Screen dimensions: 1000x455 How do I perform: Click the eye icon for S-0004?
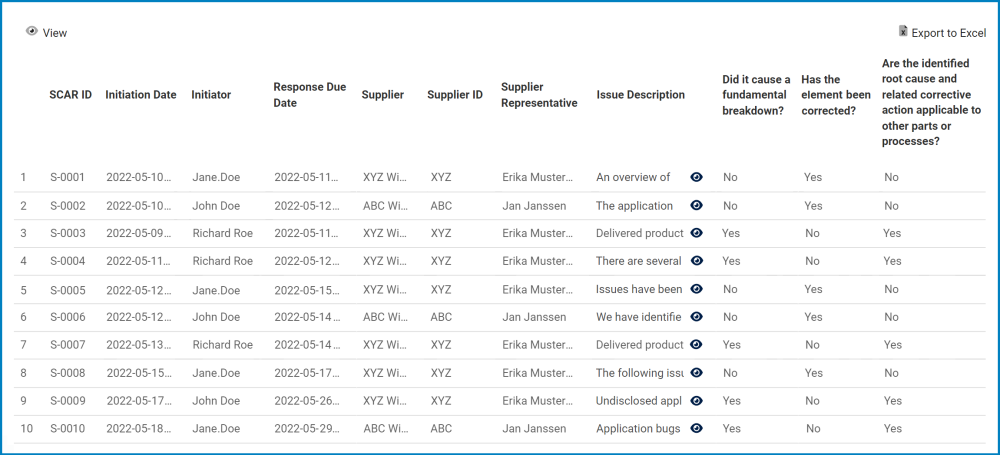point(697,261)
